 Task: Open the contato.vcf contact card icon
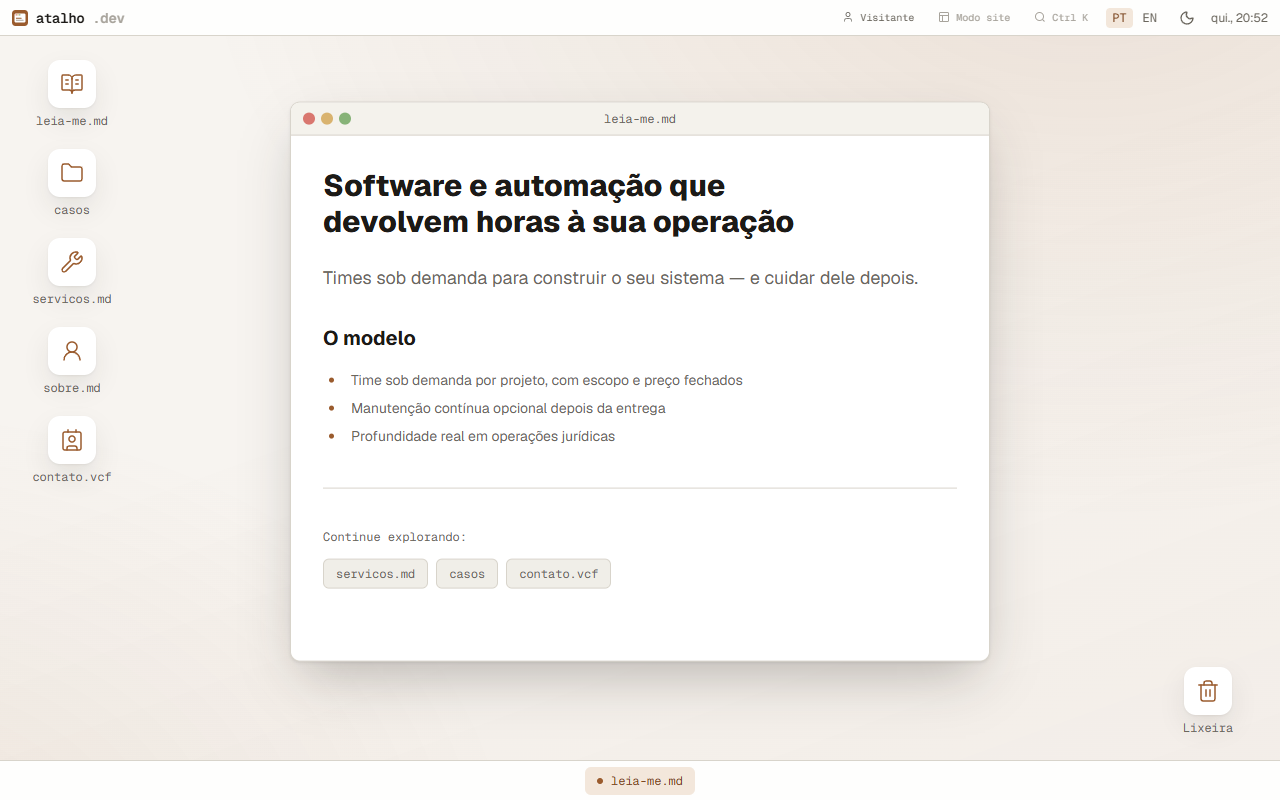72,440
